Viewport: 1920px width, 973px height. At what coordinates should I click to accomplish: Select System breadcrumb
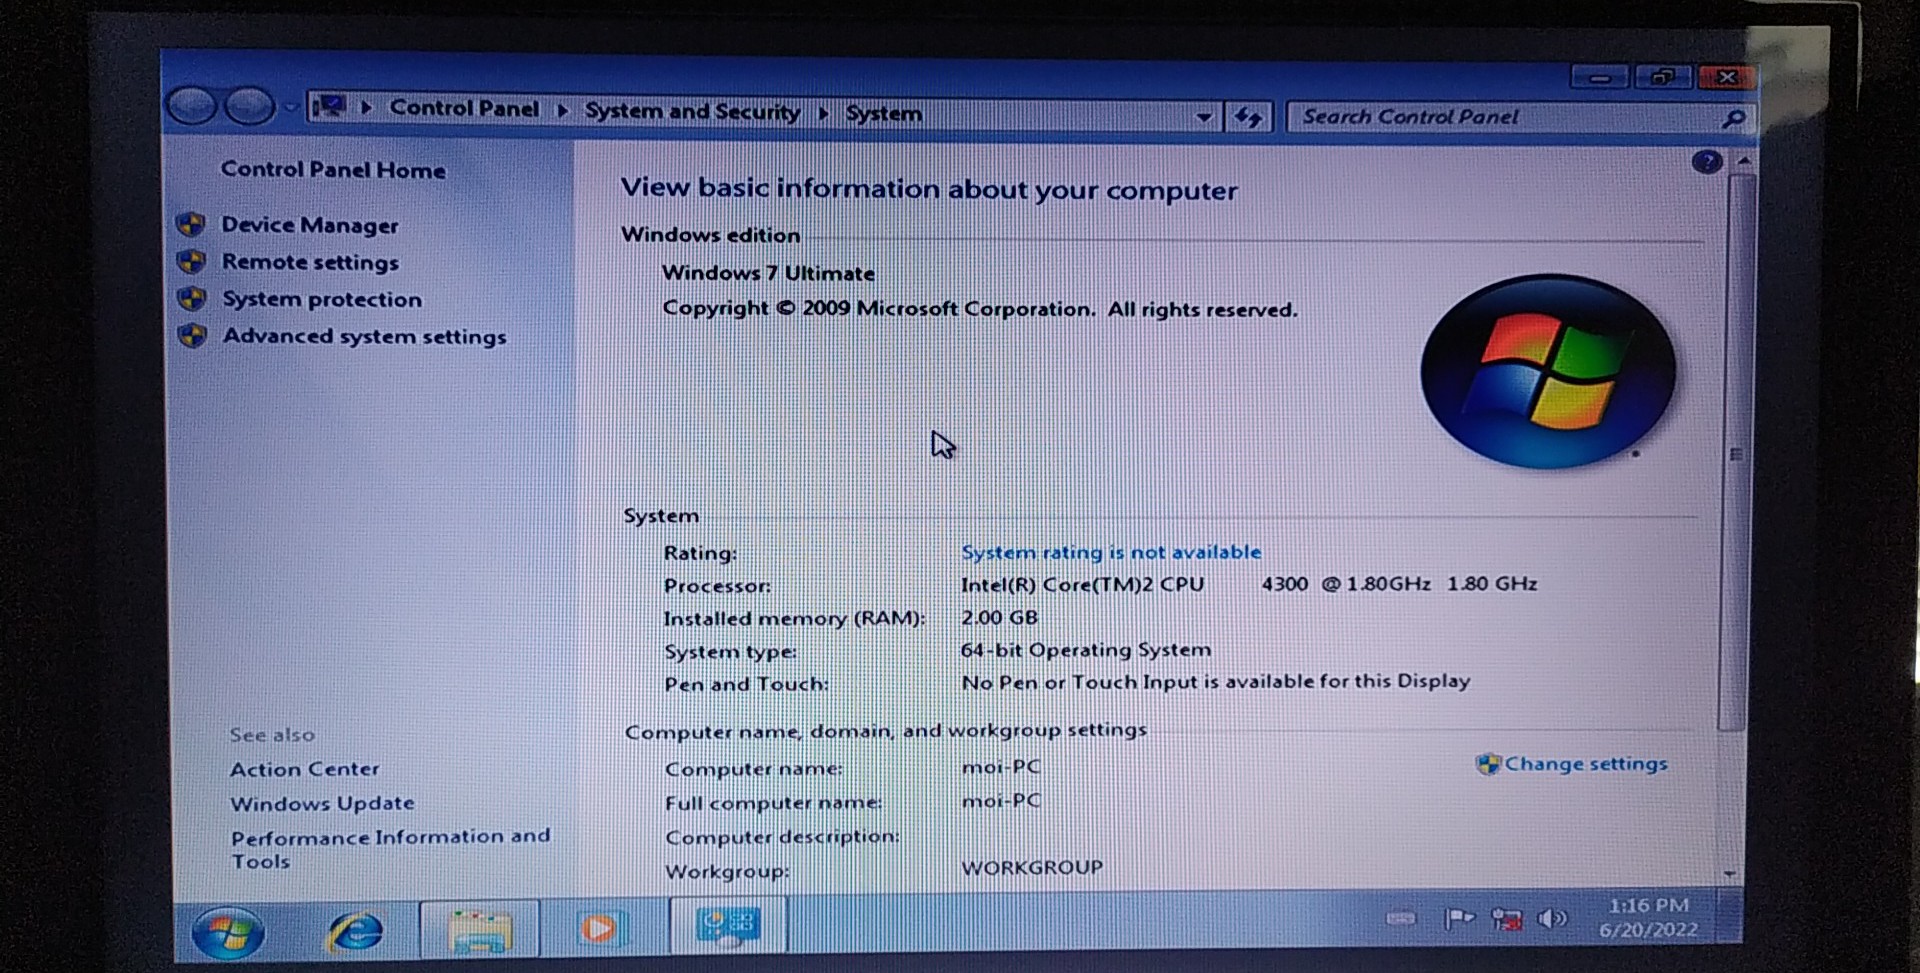coord(883,113)
